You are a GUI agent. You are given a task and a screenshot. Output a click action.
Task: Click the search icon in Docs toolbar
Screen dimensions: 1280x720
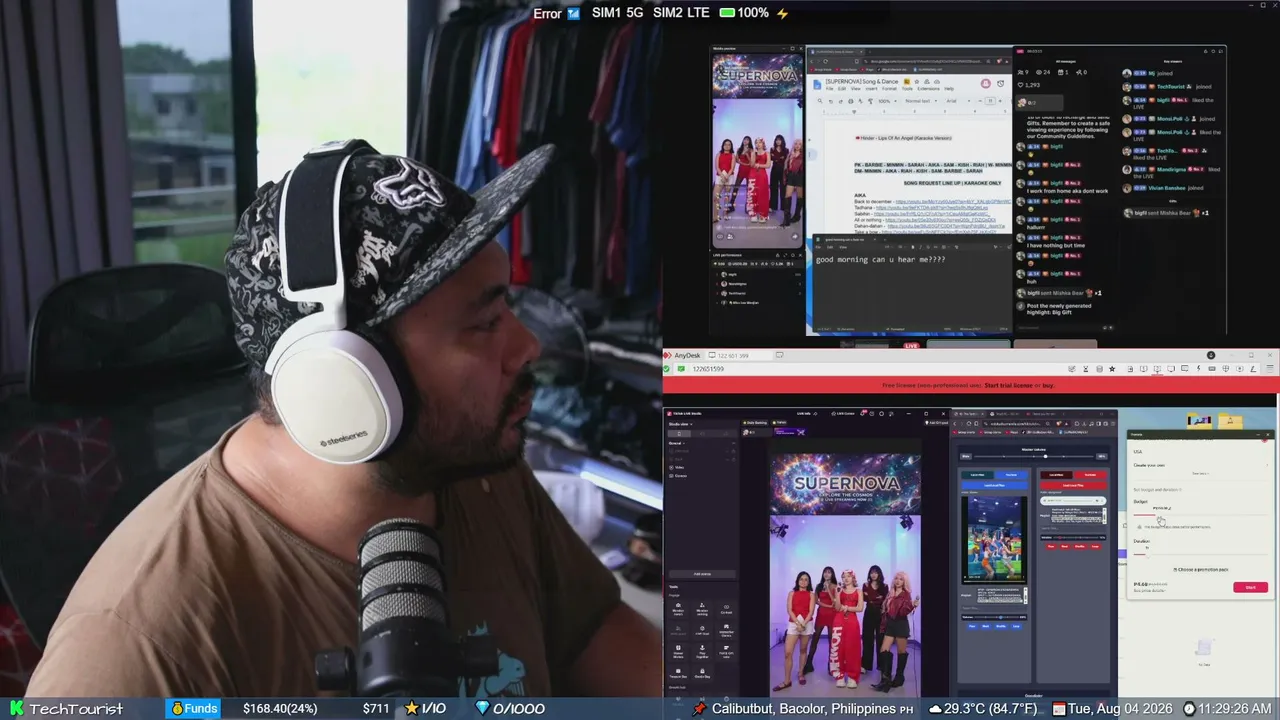(x=821, y=101)
